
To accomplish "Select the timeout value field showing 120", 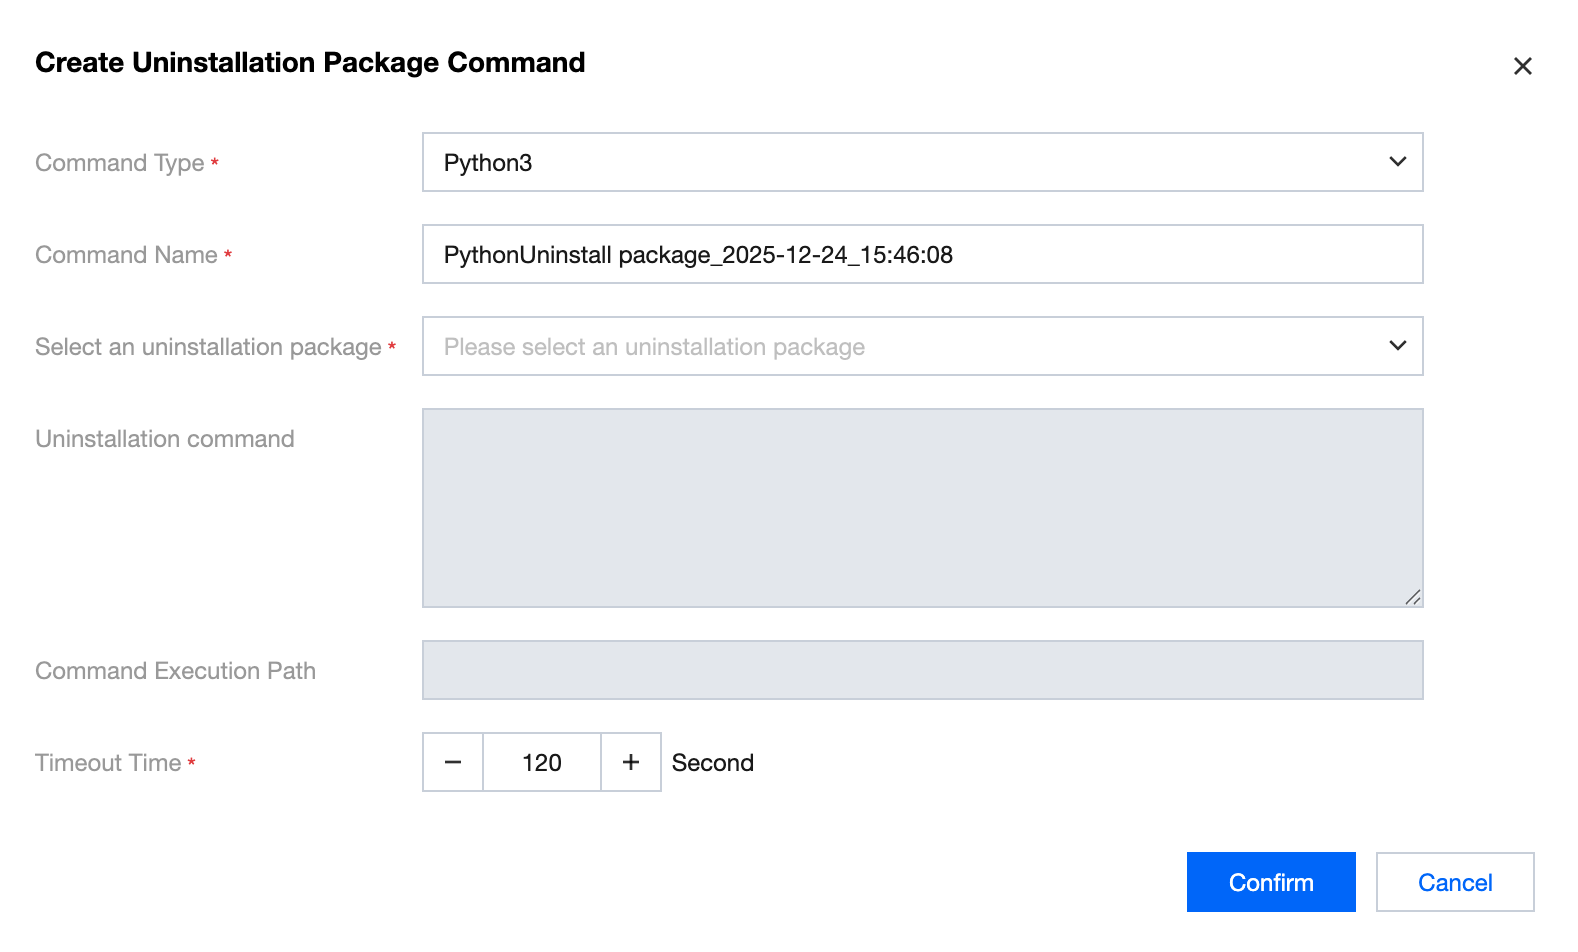I will tap(542, 762).
